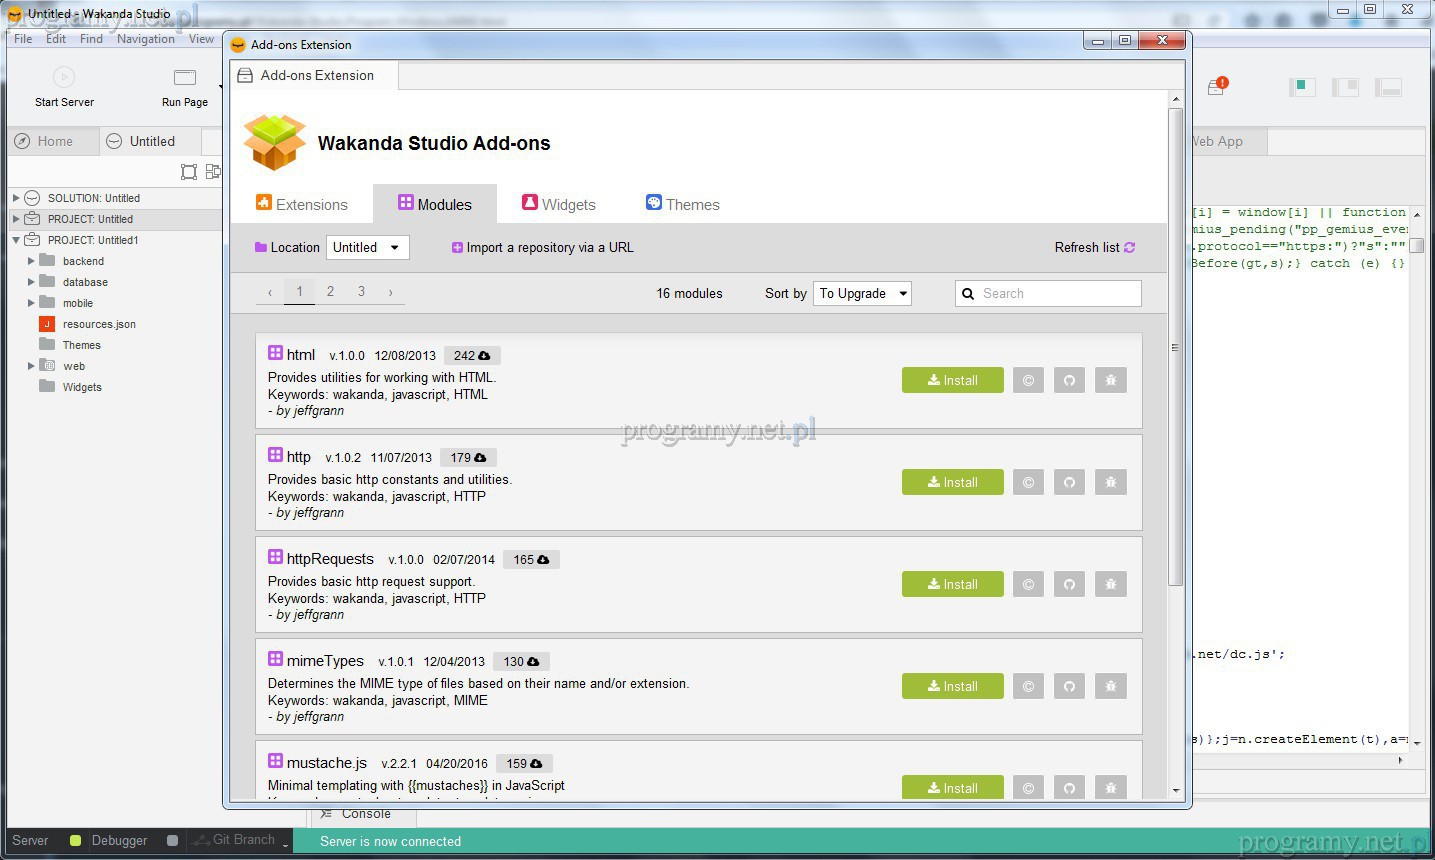Click the GitHub icon for mimeTypes module
This screenshot has height=860, width=1435.
[x=1069, y=686]
